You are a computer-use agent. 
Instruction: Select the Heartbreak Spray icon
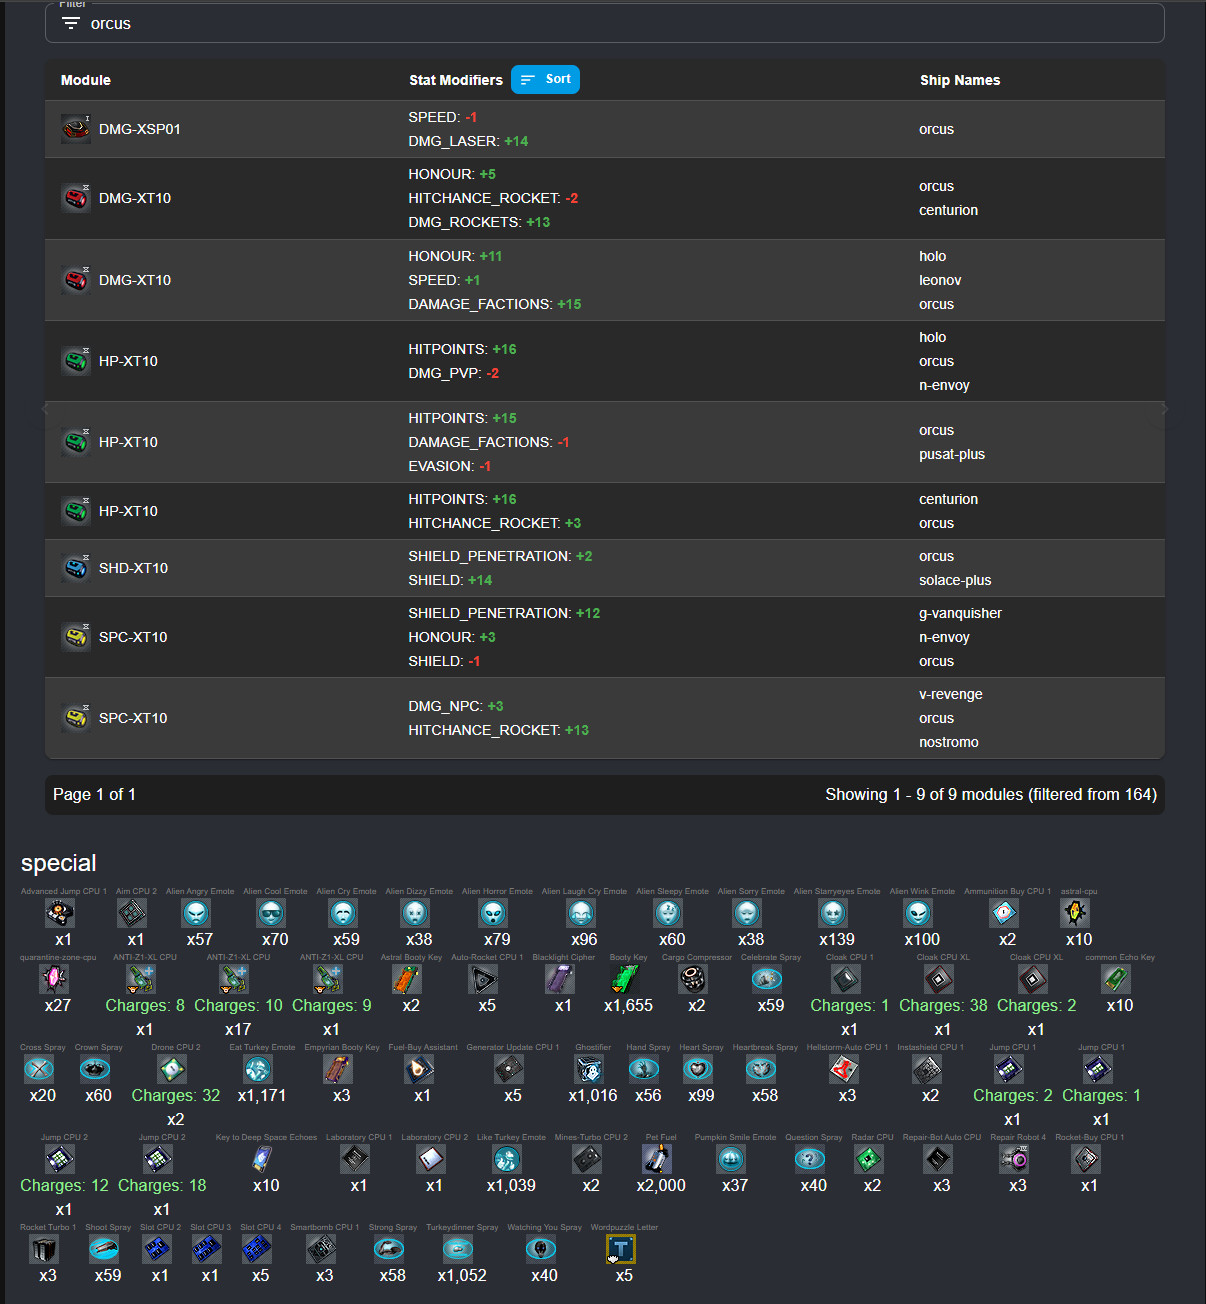click(761, 1069)
